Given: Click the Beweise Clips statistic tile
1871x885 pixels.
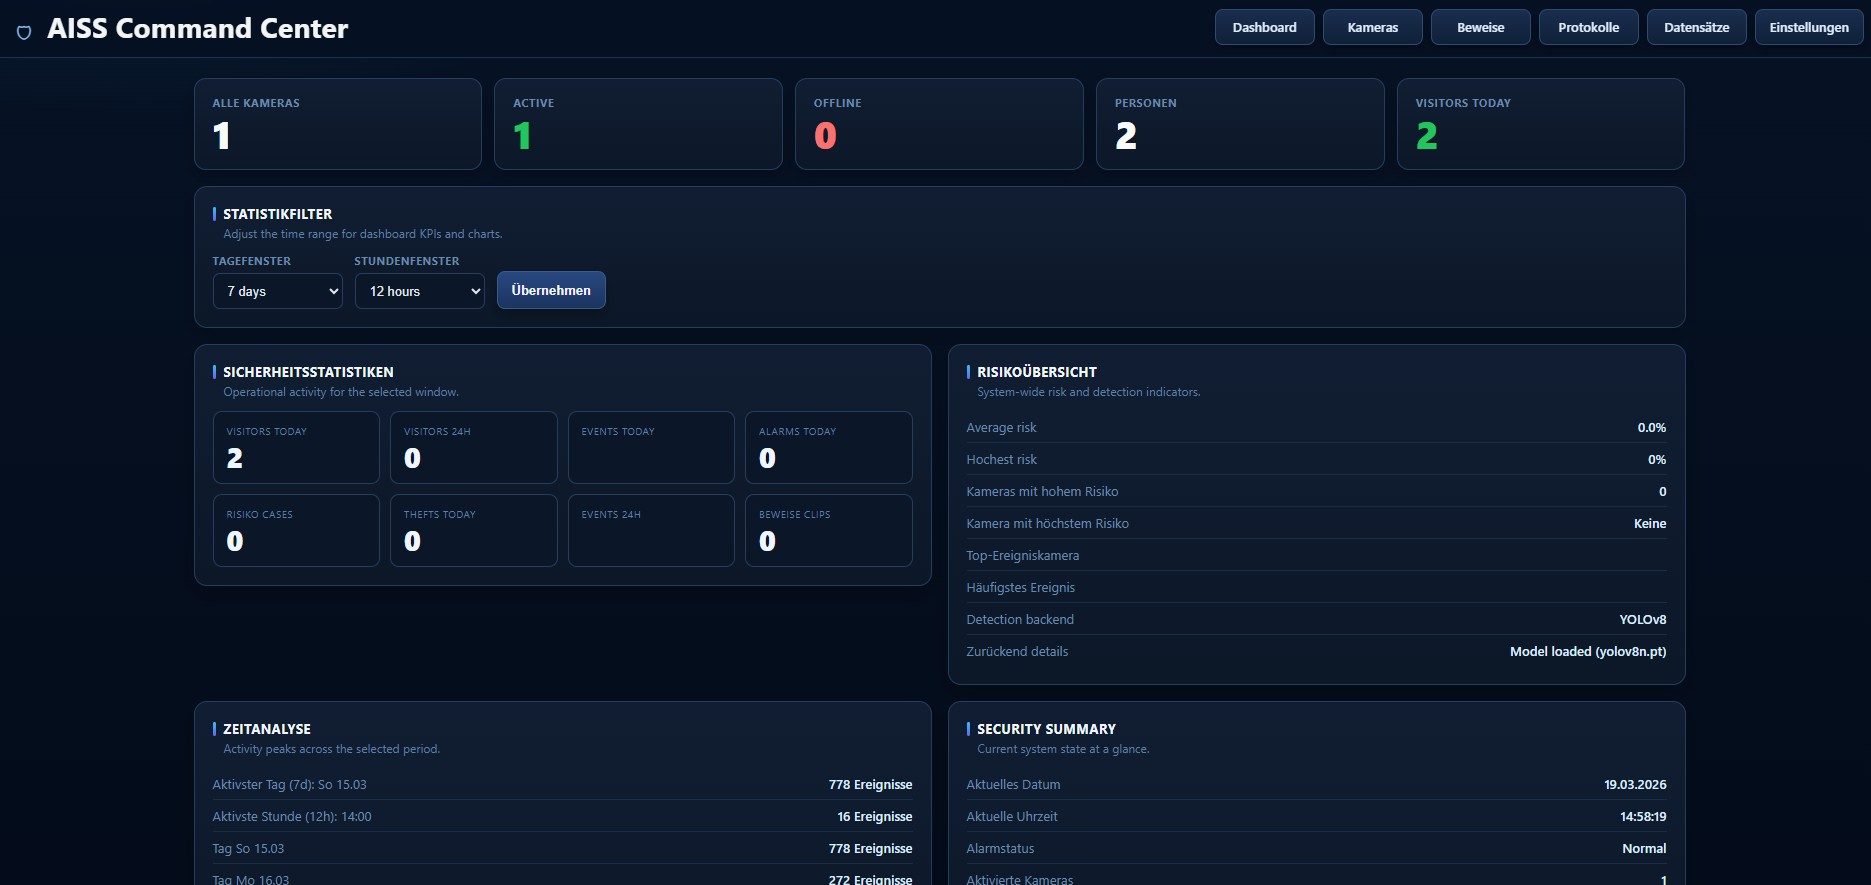Looking at the screenshot, I should pos(828,530).
